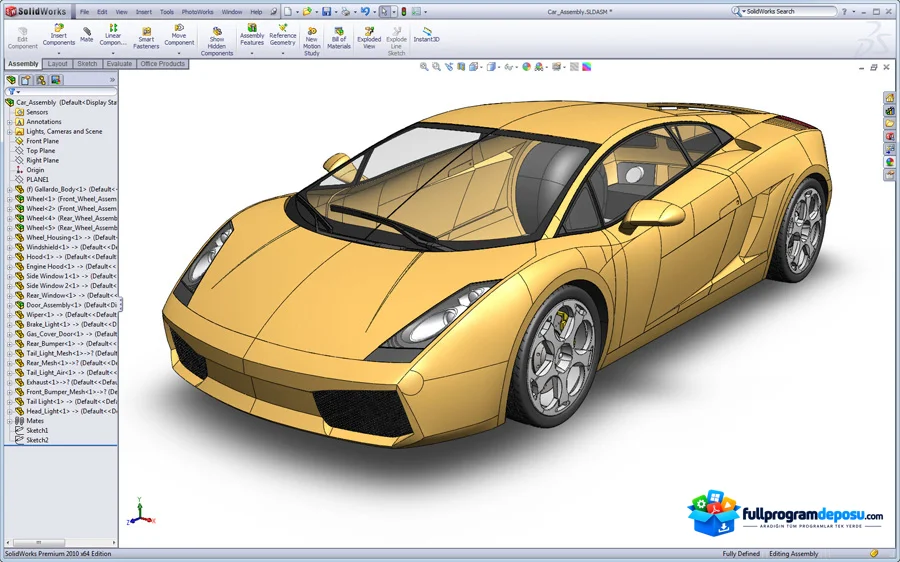Click the Save icon
The height and width of the screenshot is (562, 900).
(326, 11)
